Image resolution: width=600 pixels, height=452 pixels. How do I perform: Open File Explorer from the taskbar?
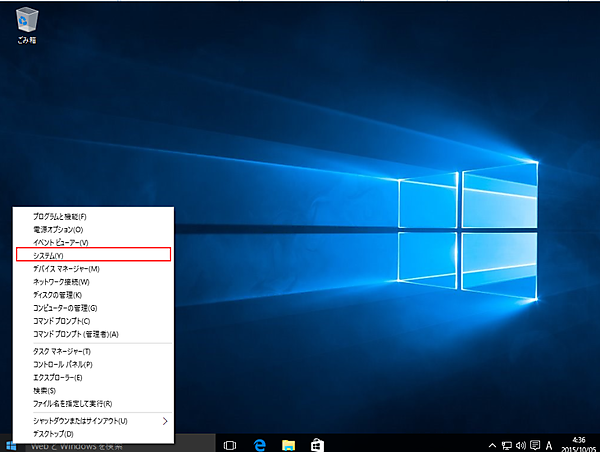pyautogui.click(x=287, y=443)
